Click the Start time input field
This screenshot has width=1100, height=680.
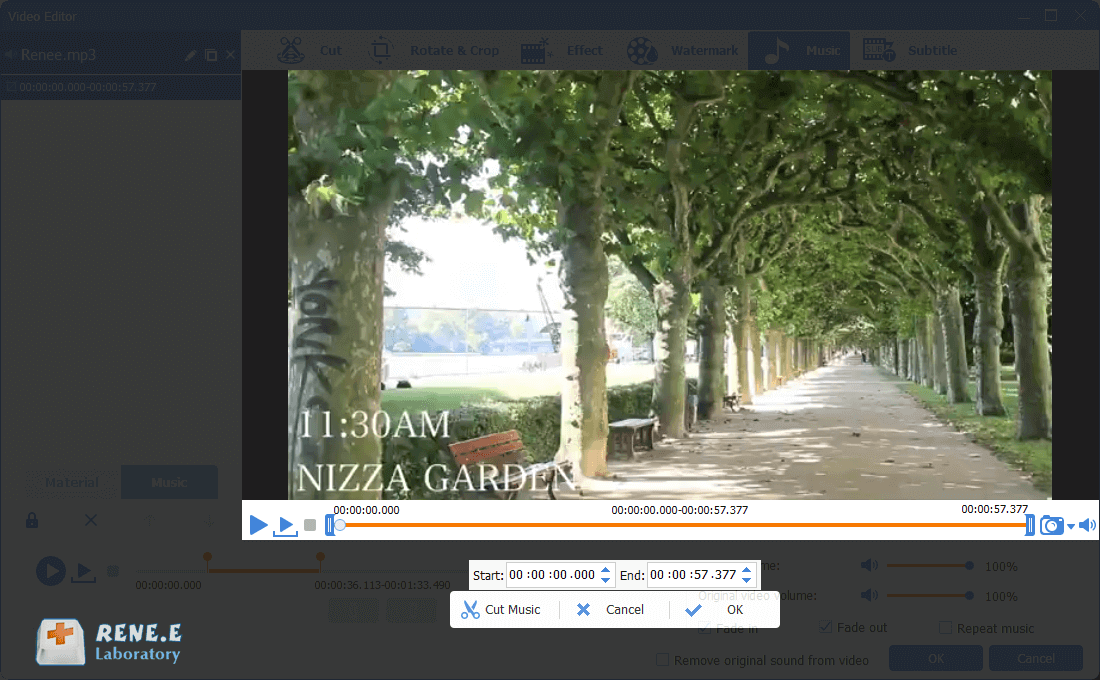[x=551, y=575]
